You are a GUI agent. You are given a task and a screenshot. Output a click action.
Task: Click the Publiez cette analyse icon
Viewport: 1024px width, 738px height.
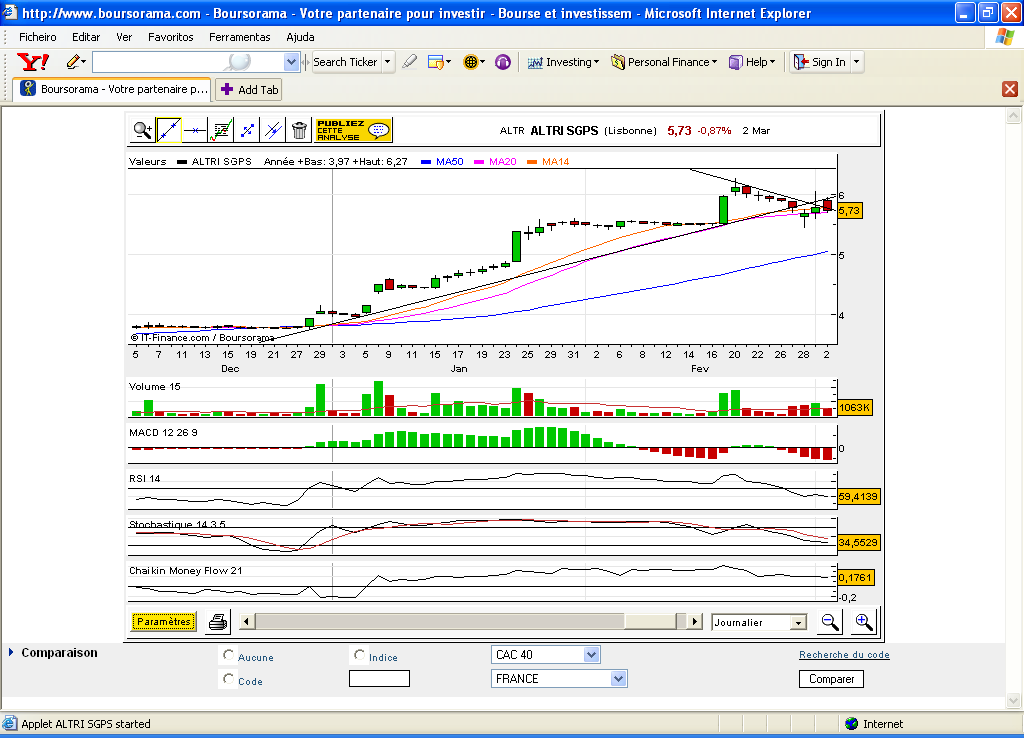pyautogui.click(x=353, y=130)
